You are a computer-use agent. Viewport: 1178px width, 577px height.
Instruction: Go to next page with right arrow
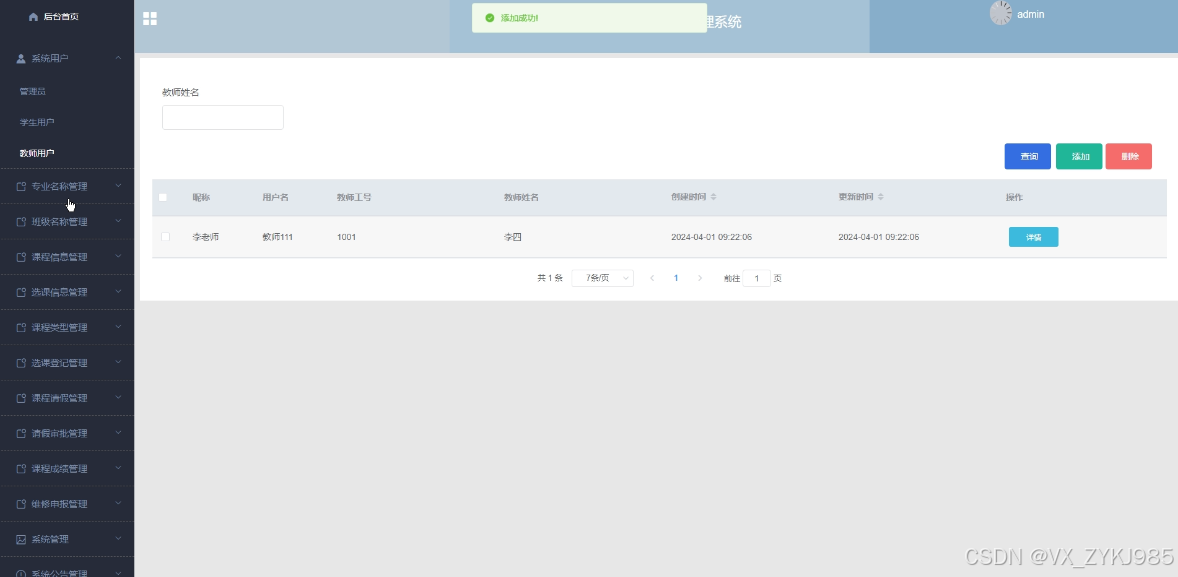(x=700, y=278)
